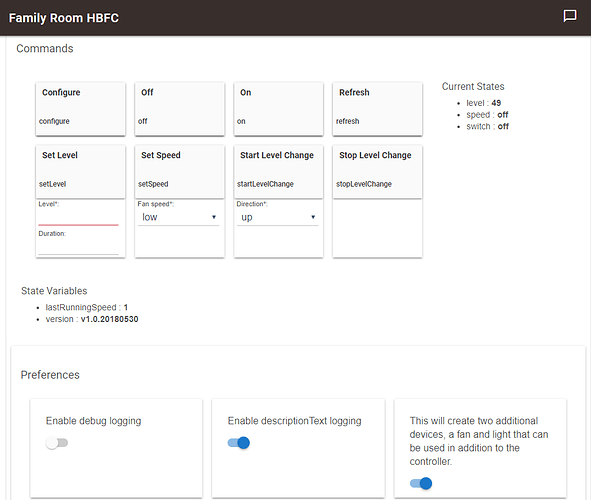Click the Direction dropdown arrow
The image size is (591, 500).
coord(313,217)
